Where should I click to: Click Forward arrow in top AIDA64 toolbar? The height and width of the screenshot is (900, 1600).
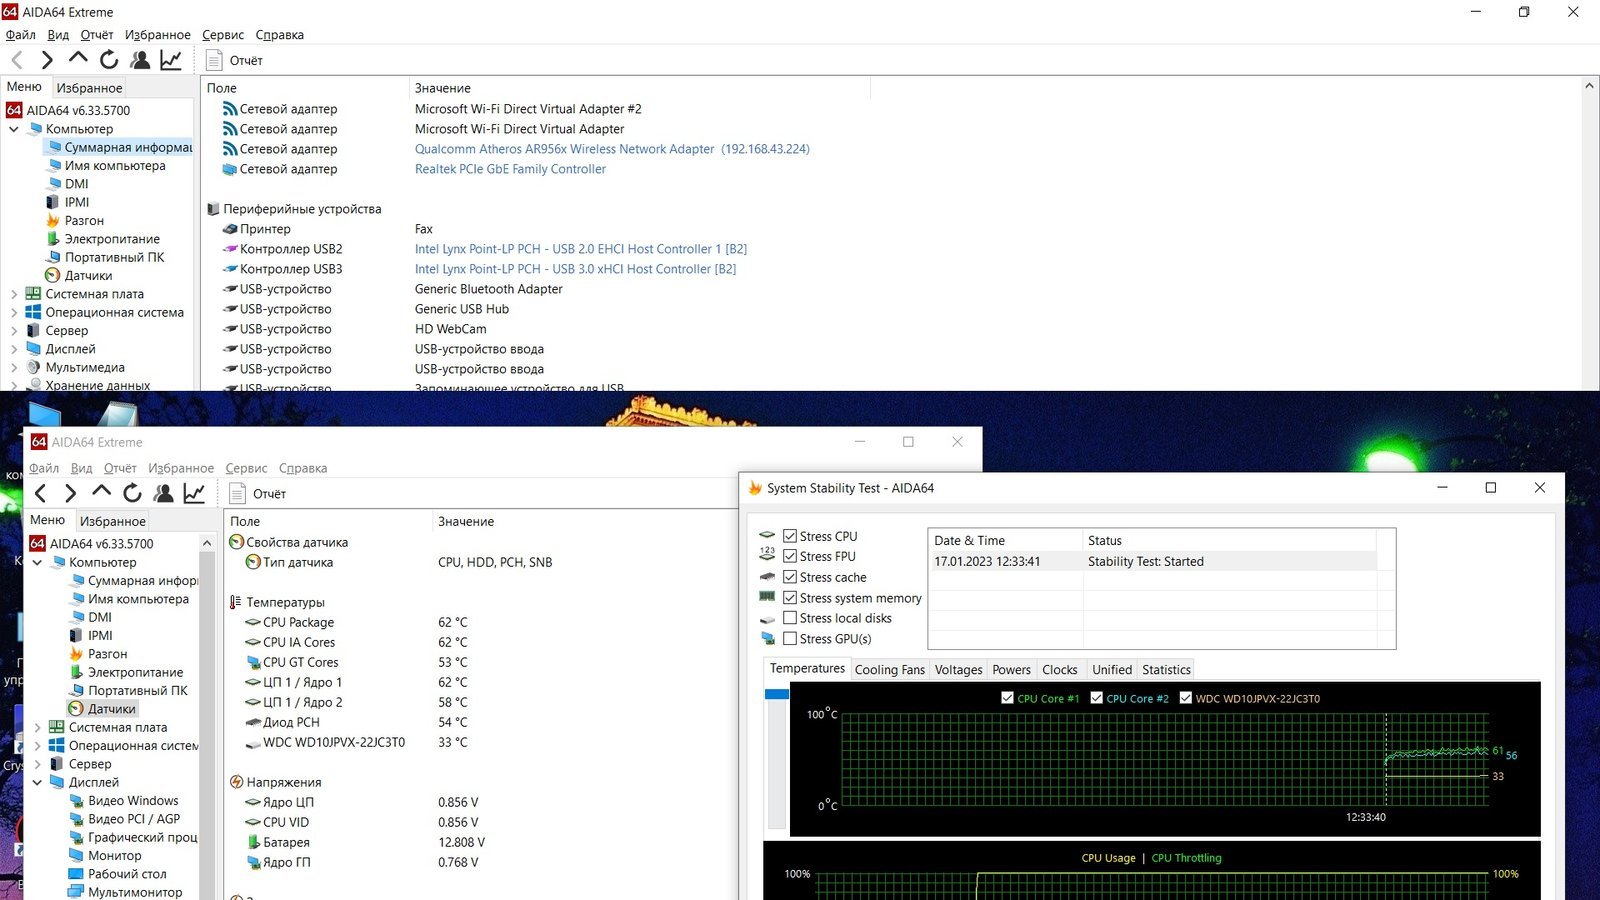tap(47, 60)
